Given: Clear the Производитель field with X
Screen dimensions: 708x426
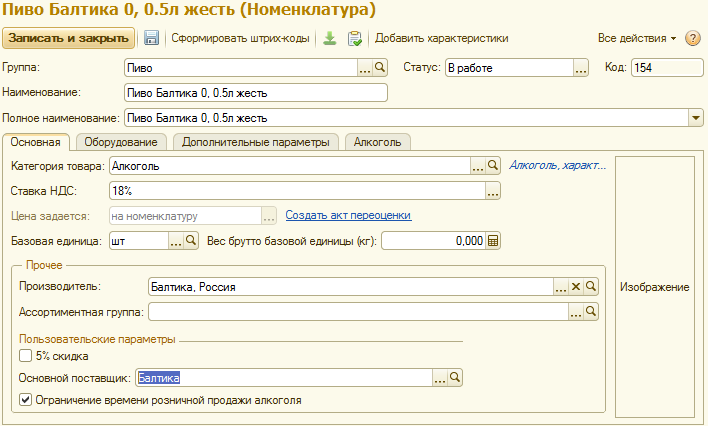Looking at the screenshot, I should click(x=576, y=287).
